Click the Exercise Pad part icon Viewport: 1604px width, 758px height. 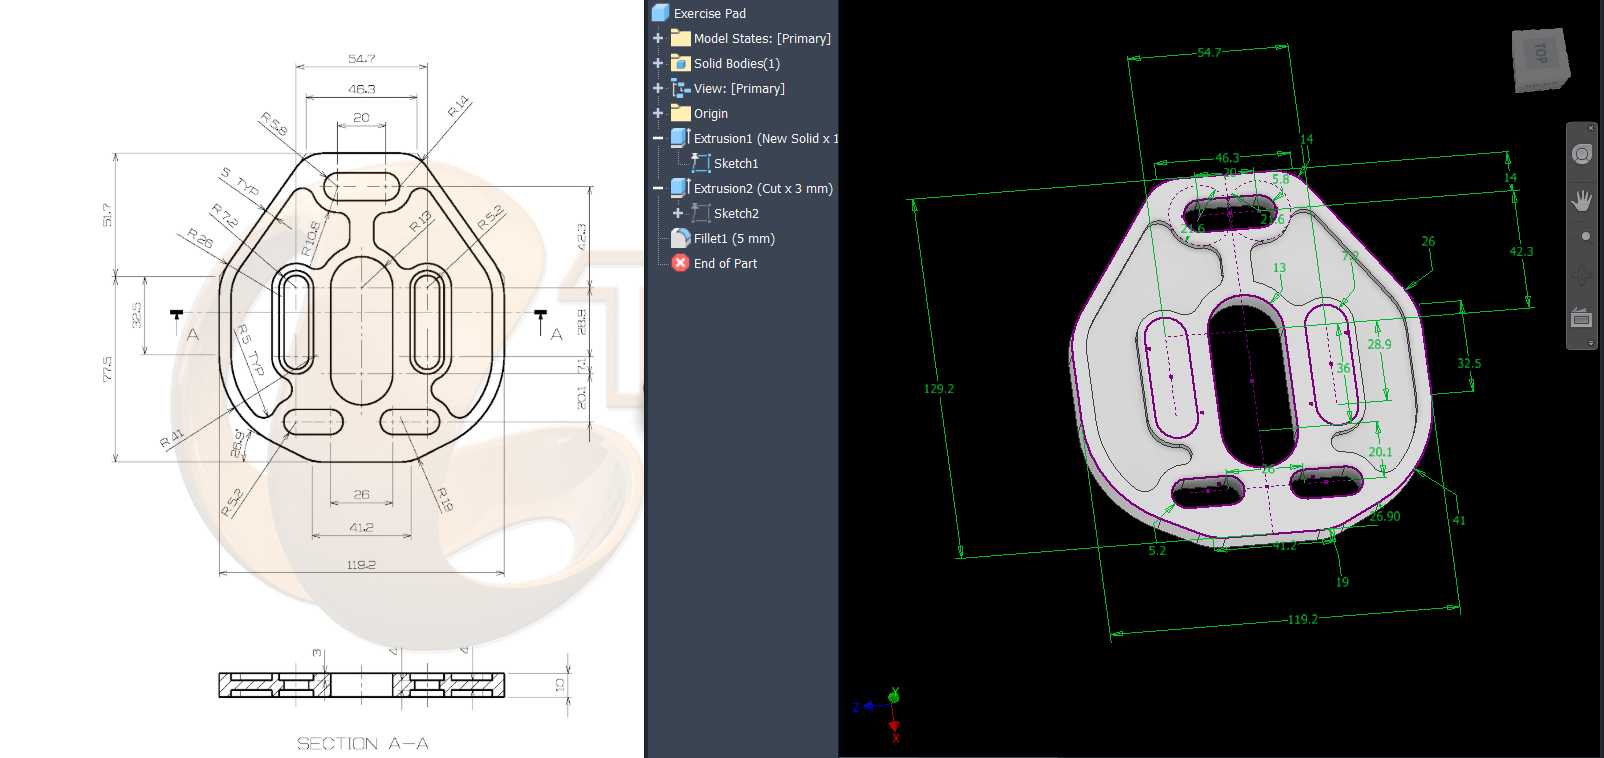660,13
